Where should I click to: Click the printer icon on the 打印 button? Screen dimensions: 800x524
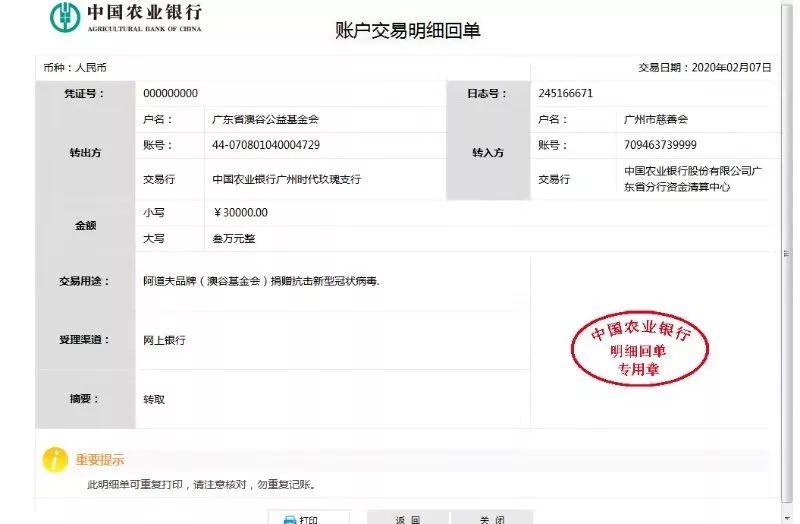(290, 520)
